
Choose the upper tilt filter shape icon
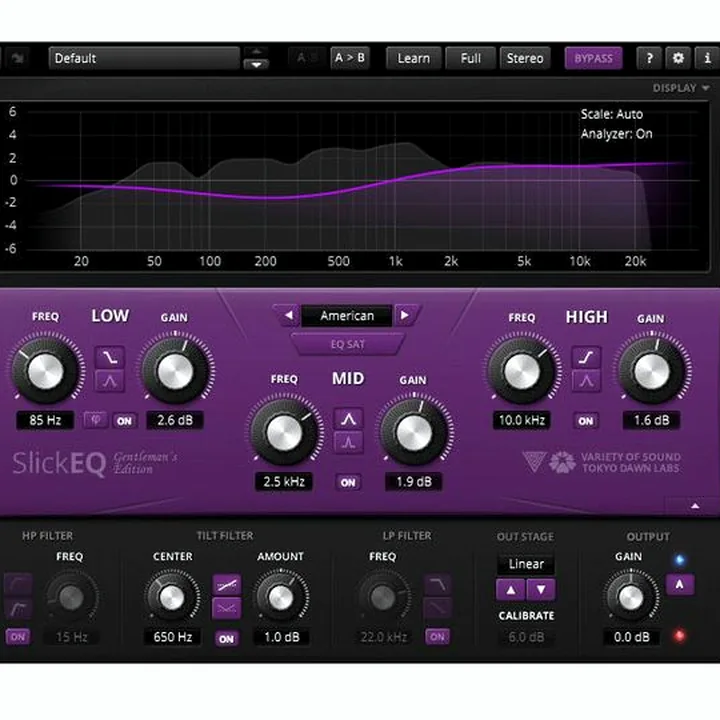227,585
